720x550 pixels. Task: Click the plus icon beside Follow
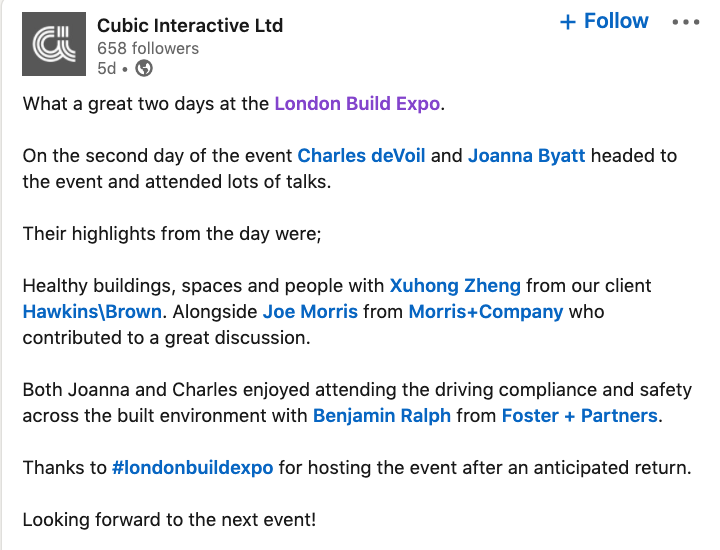[568, 22]
